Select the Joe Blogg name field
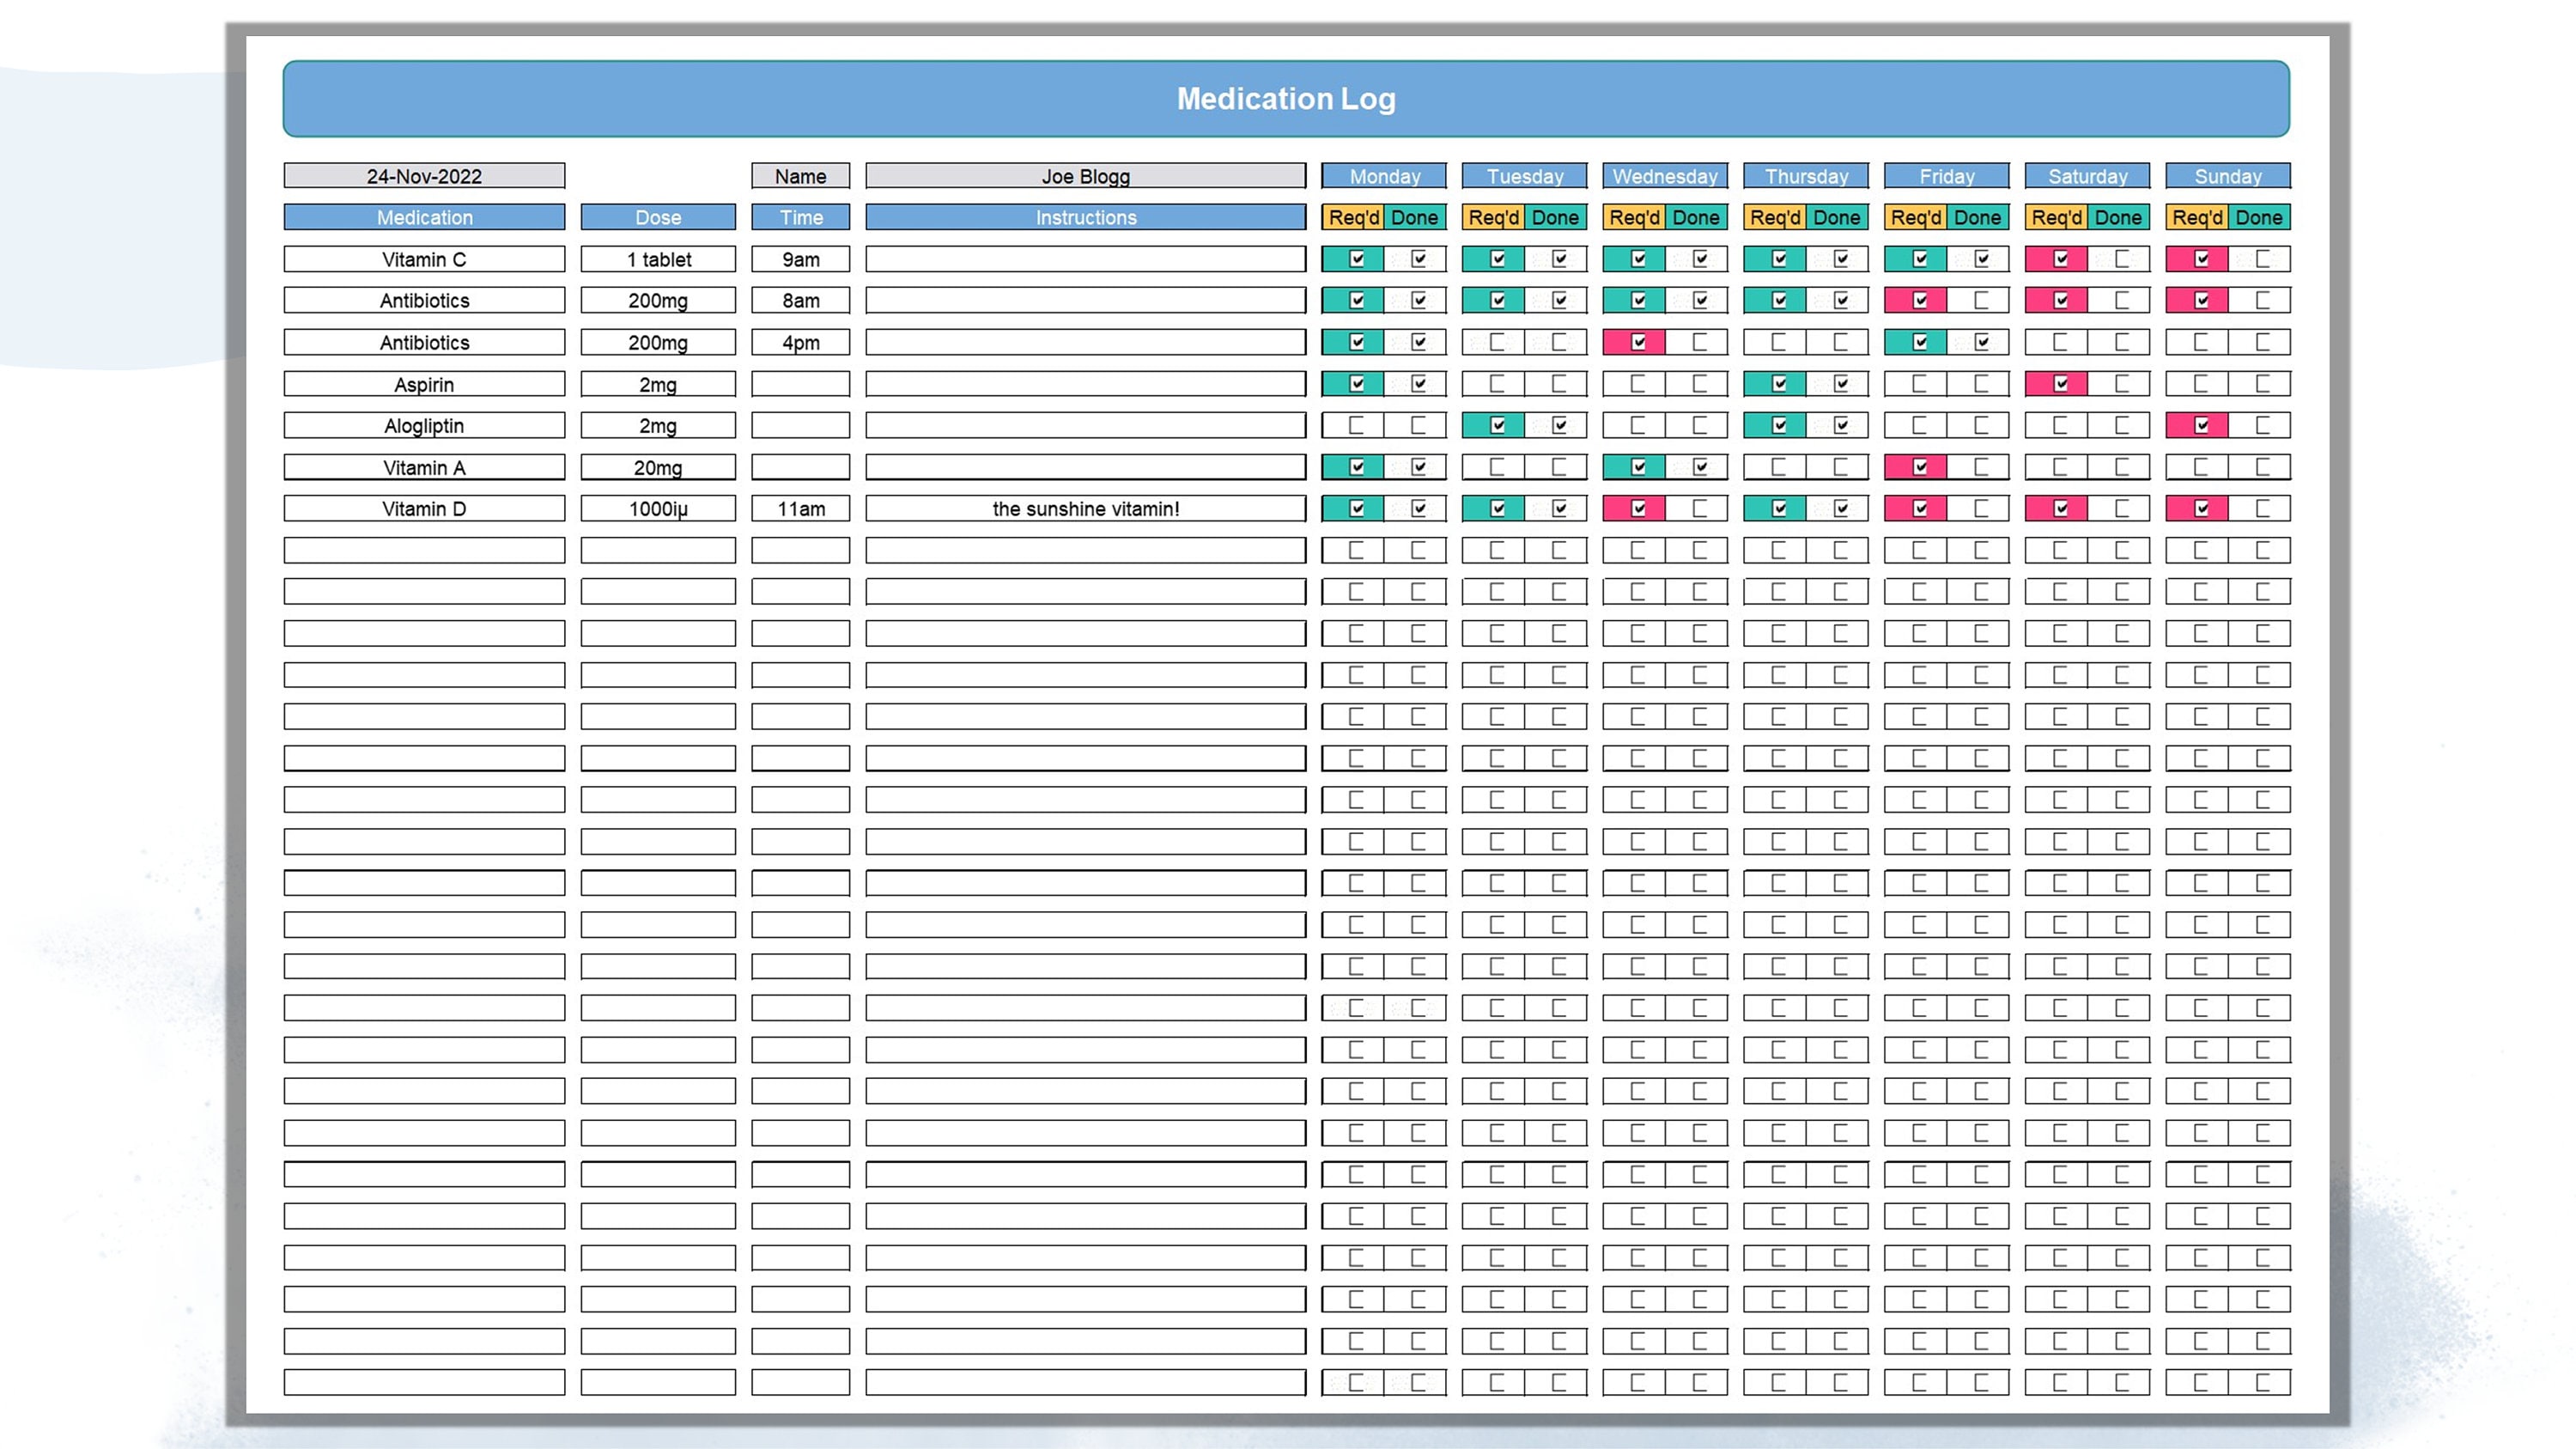The image size is (2576, 1449). 1085,175
